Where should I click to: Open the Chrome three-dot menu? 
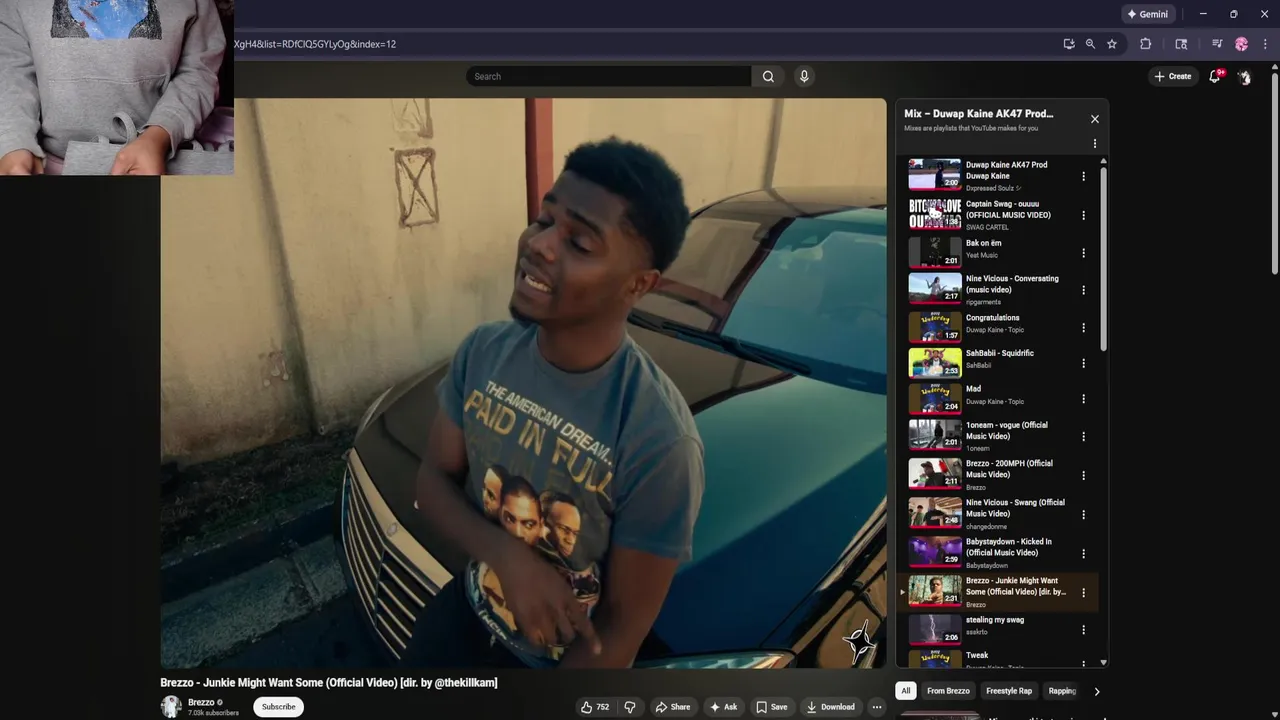[1265, 44]
